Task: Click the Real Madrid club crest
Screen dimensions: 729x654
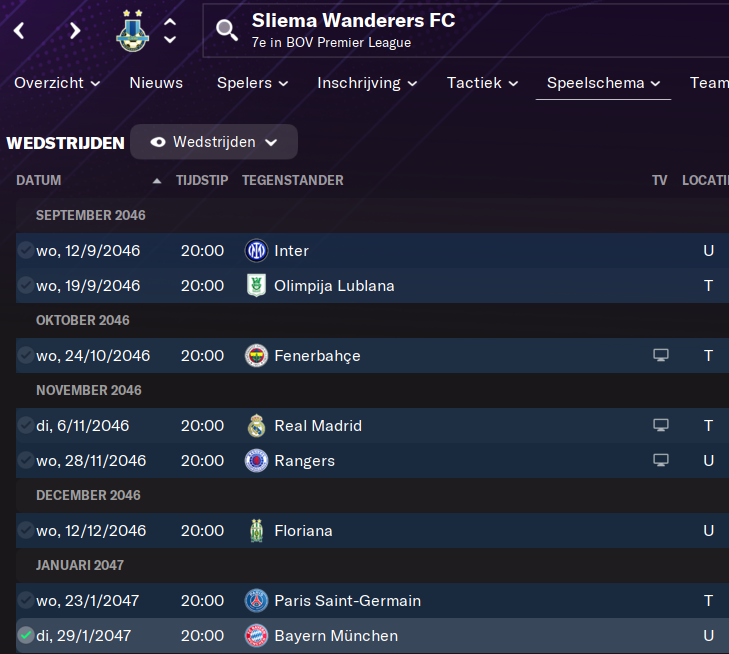Action: click(x=257, y=426)
